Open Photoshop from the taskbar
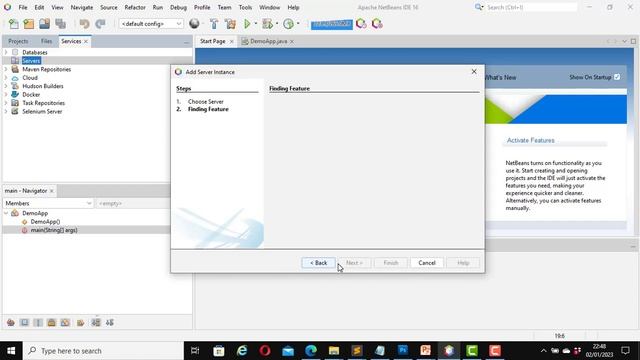The height and width of the screenshot is (360, 640). pos(403,351)
